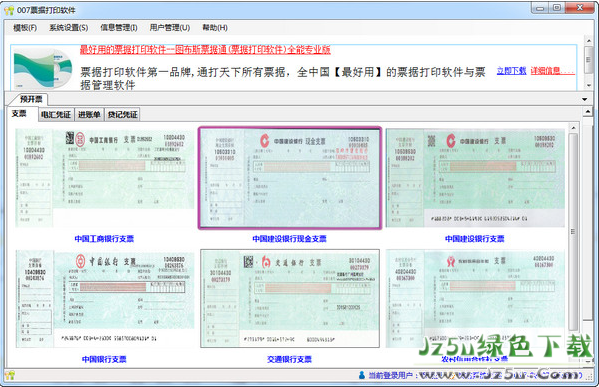Select the 贷记凭证 tab
599x387 pixels.
[122, 114]
